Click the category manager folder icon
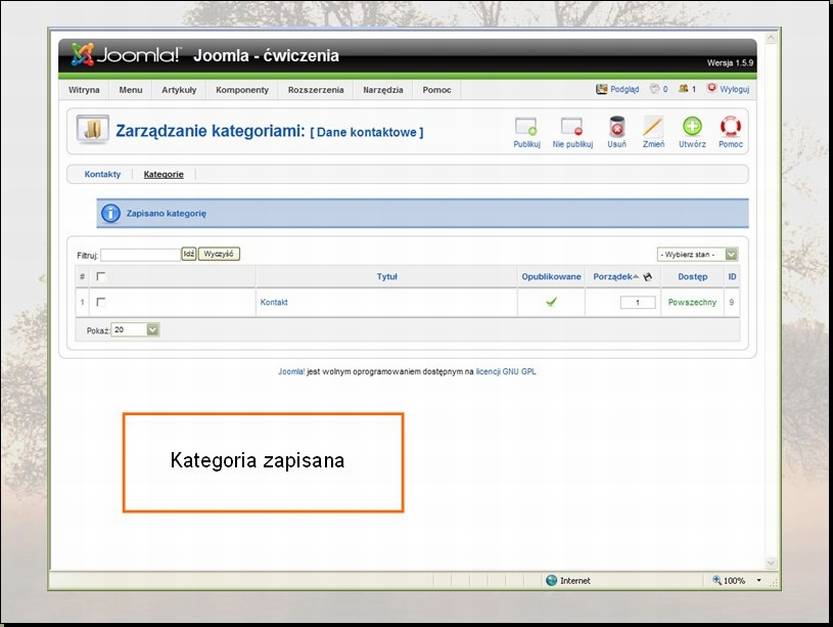Screen dimensions: 833x627 pos(92,129)
